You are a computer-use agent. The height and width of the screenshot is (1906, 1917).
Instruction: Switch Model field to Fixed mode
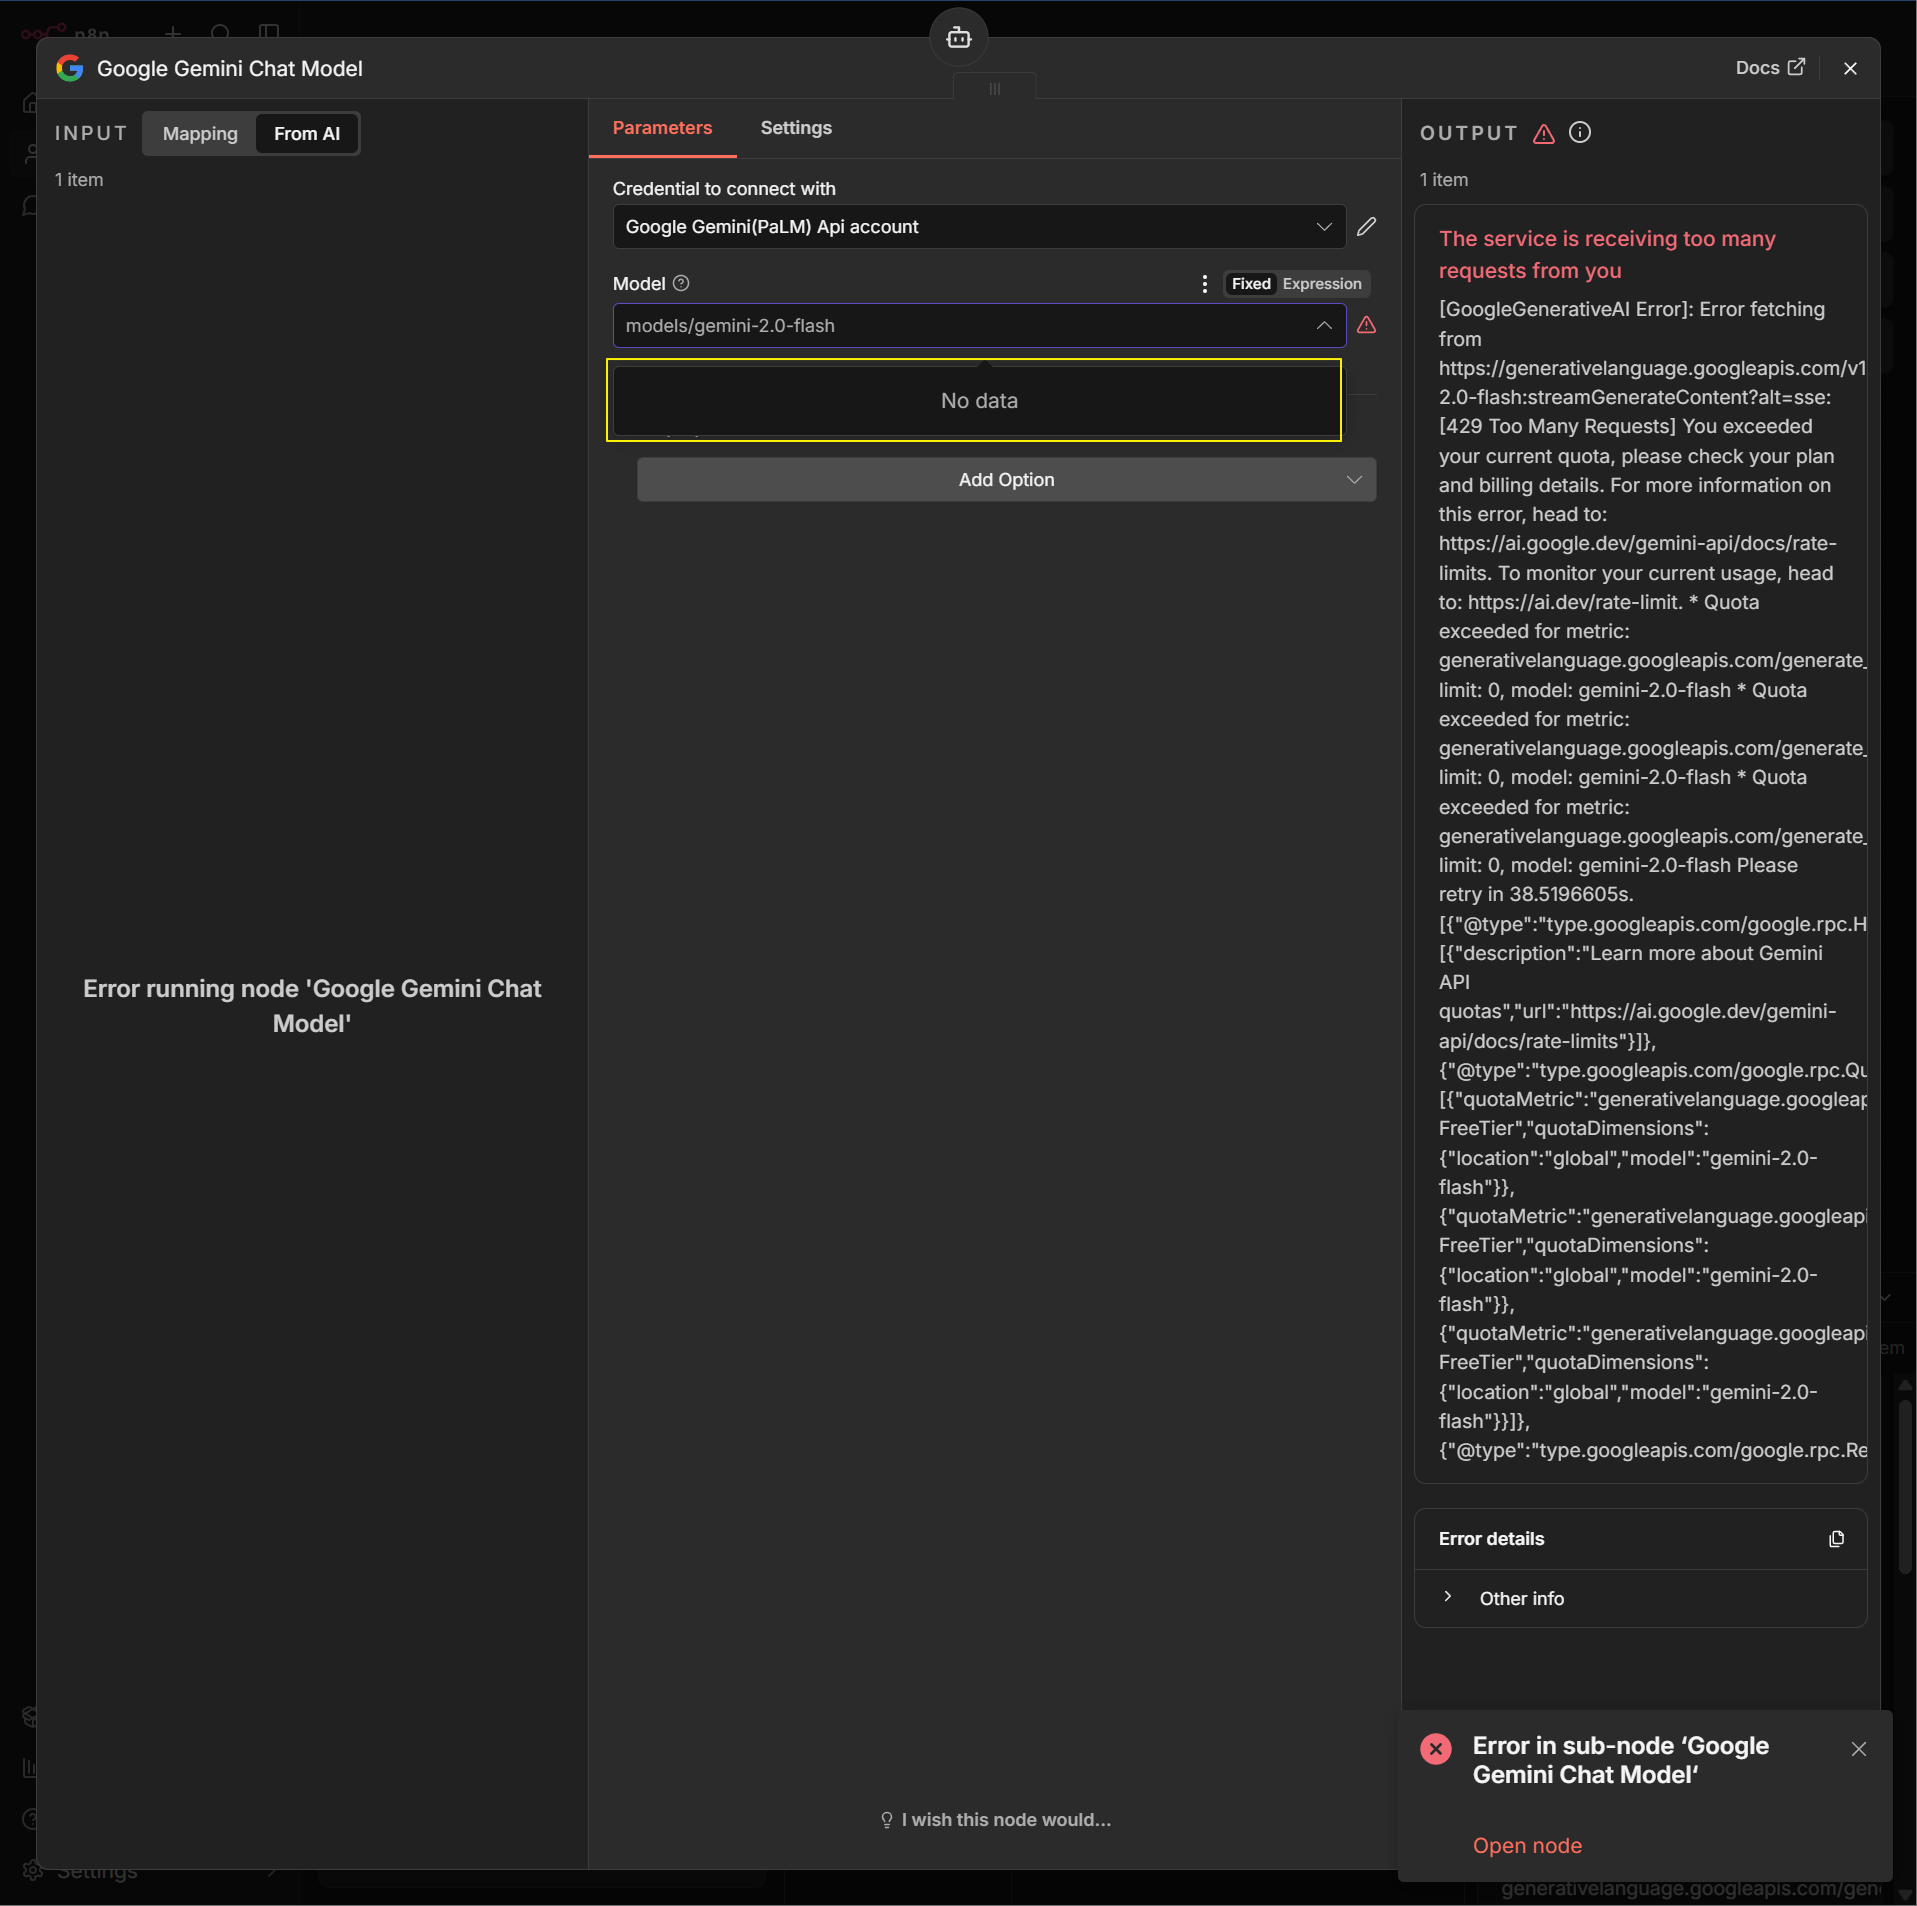point(1250,284)
